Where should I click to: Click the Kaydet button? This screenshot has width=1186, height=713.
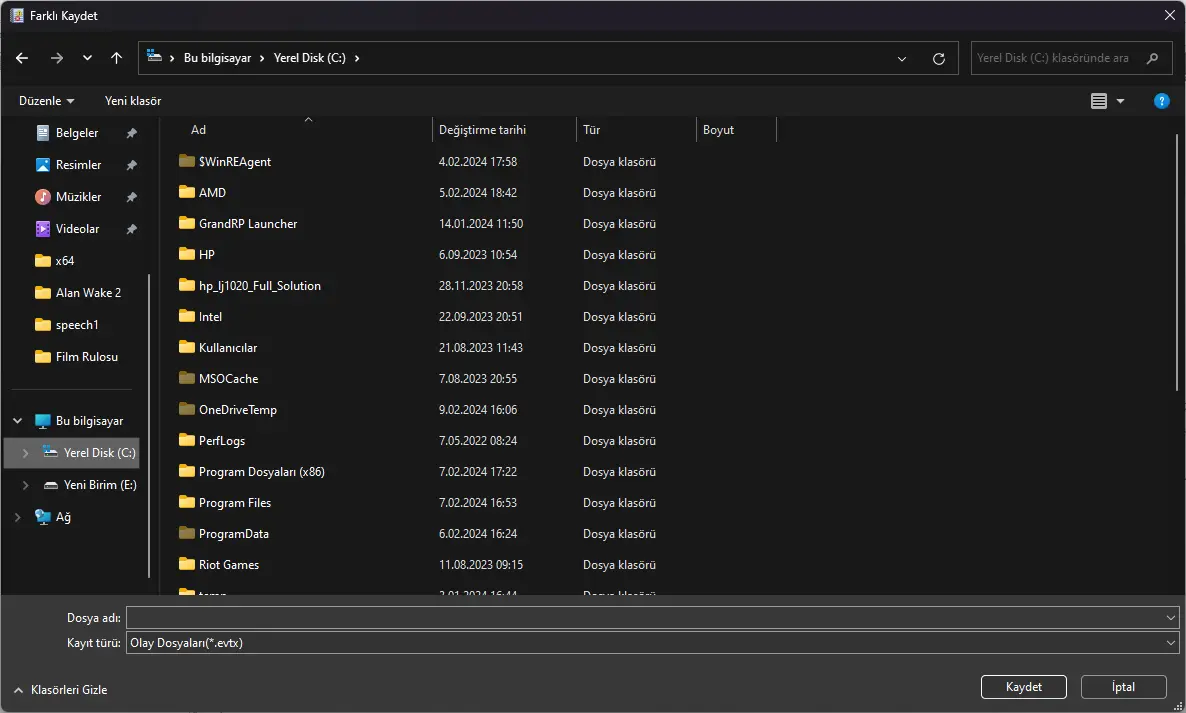pyautogui.click(x=1023, y=687)
